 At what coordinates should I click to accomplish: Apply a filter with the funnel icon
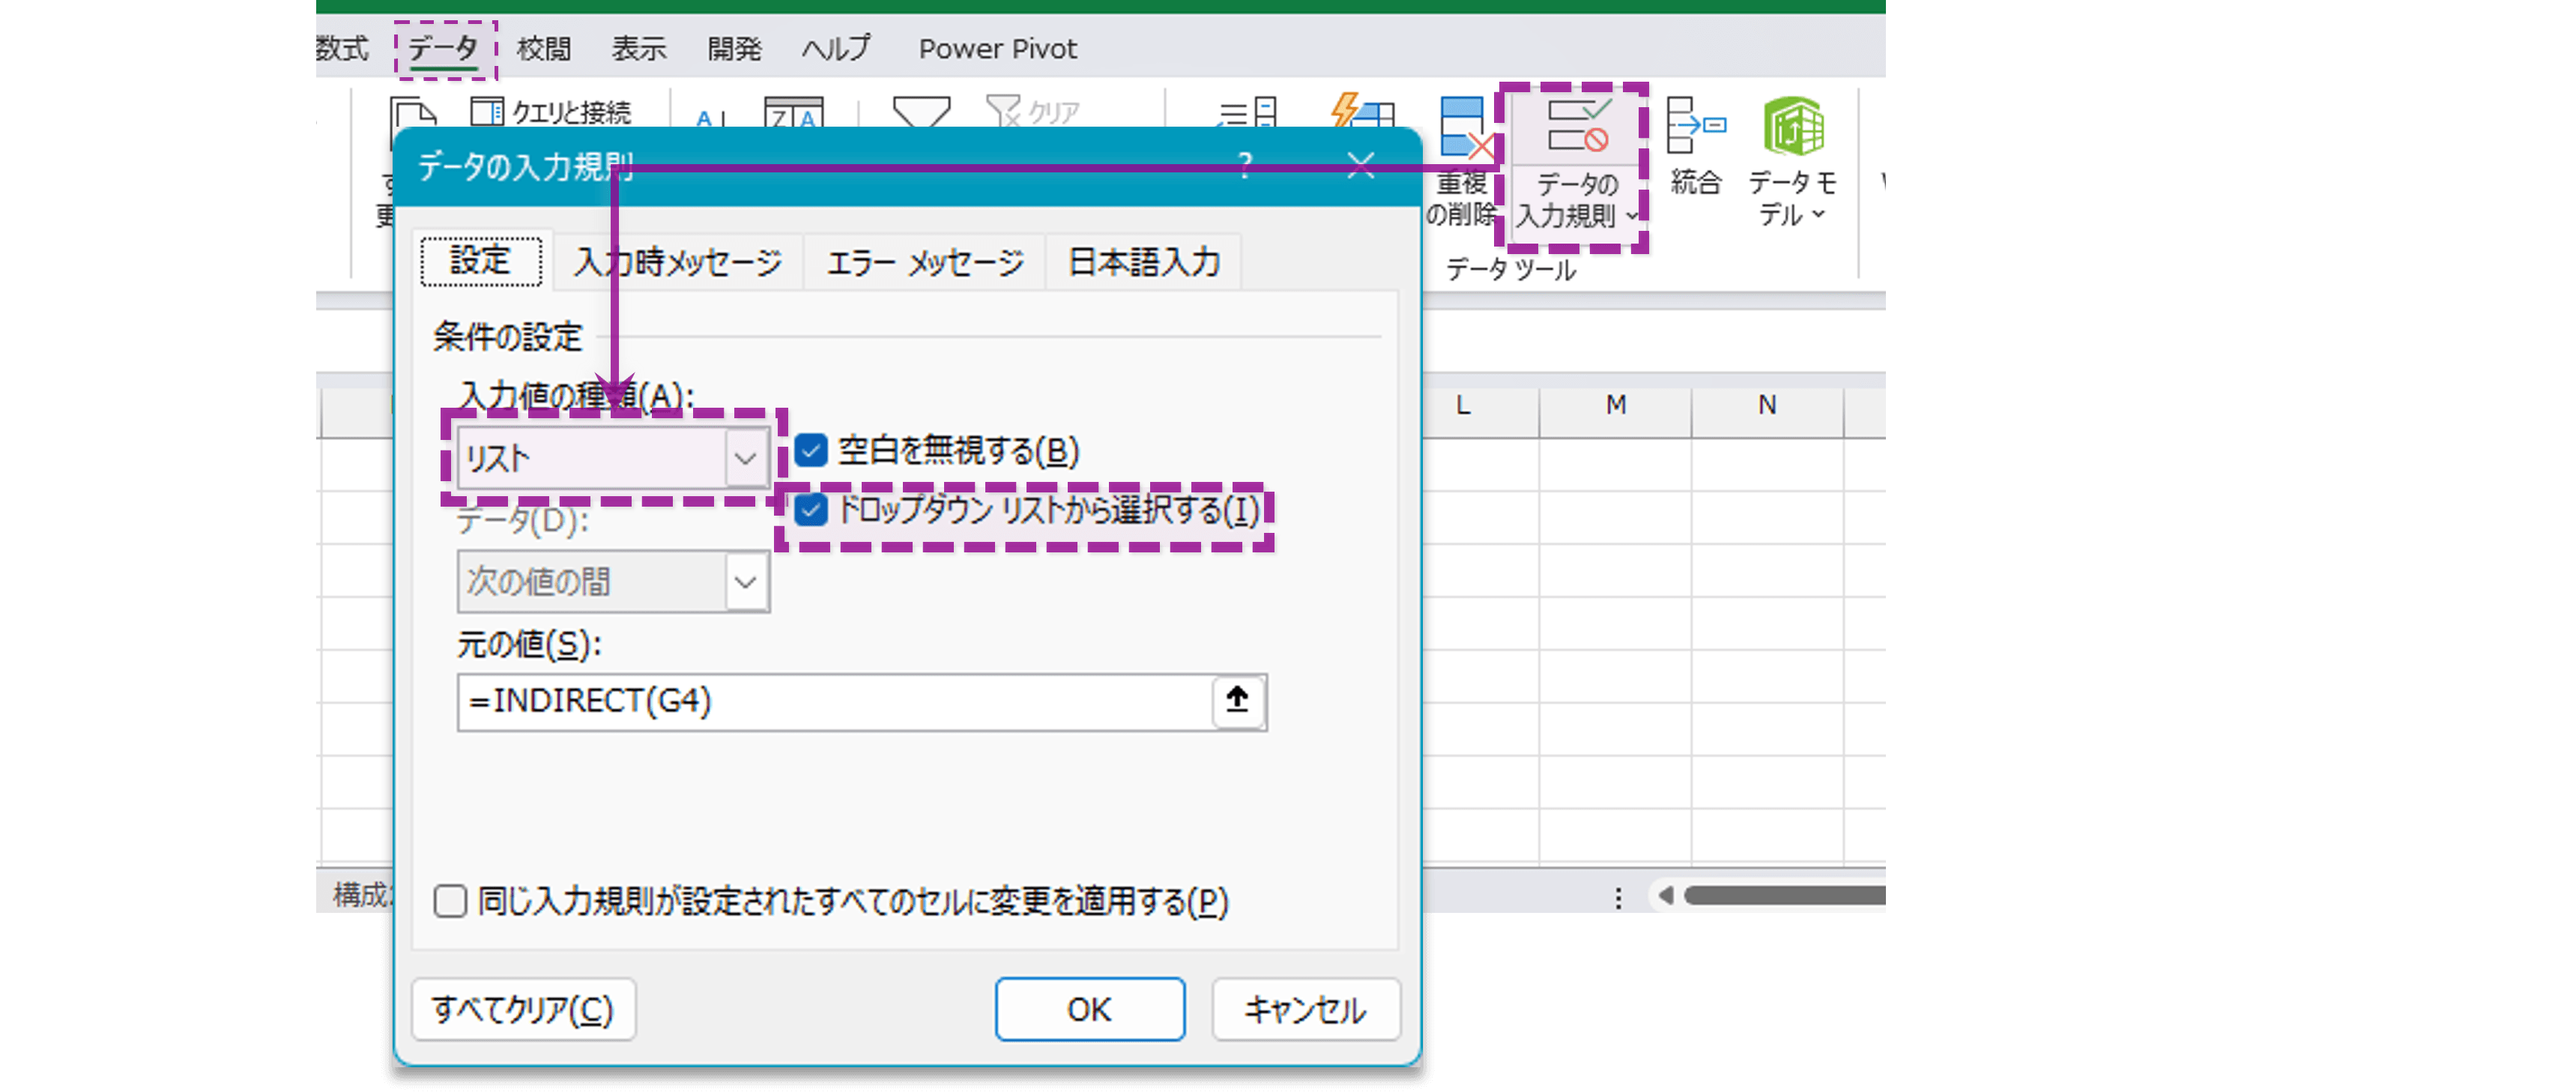click(x=923, y=113)
